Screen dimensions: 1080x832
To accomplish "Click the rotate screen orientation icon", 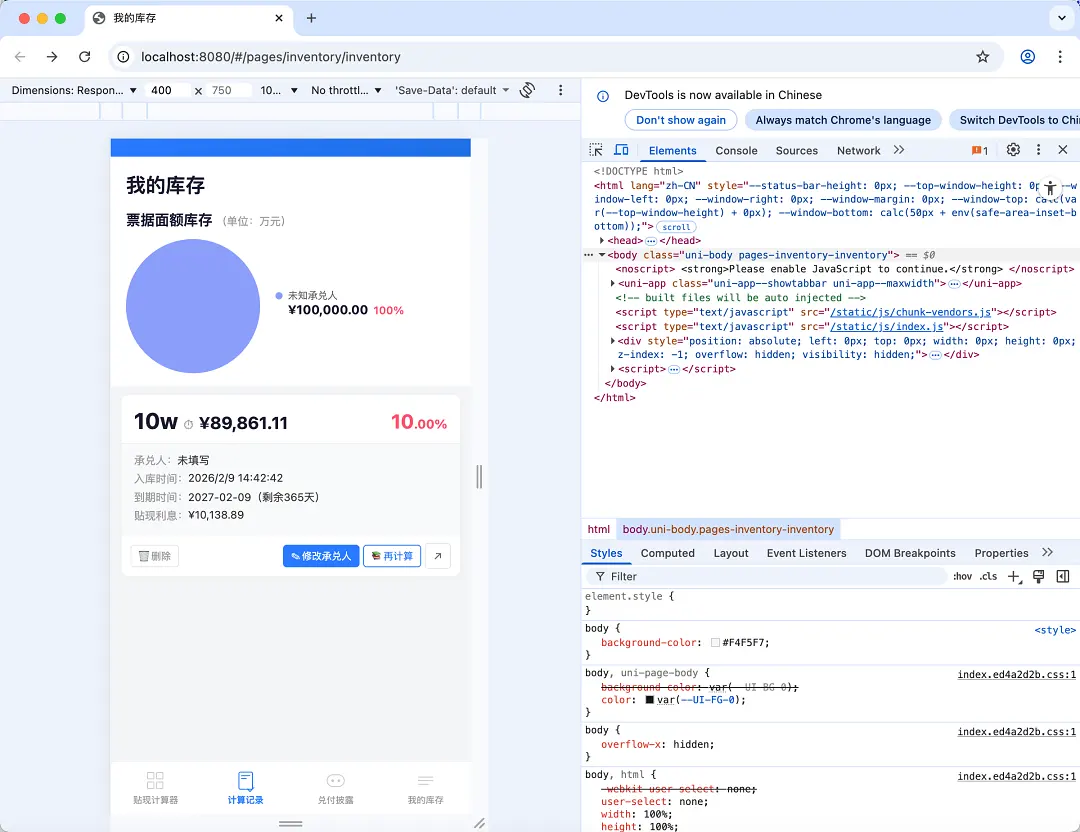I will pyautogui.click(x=528, y=90).
